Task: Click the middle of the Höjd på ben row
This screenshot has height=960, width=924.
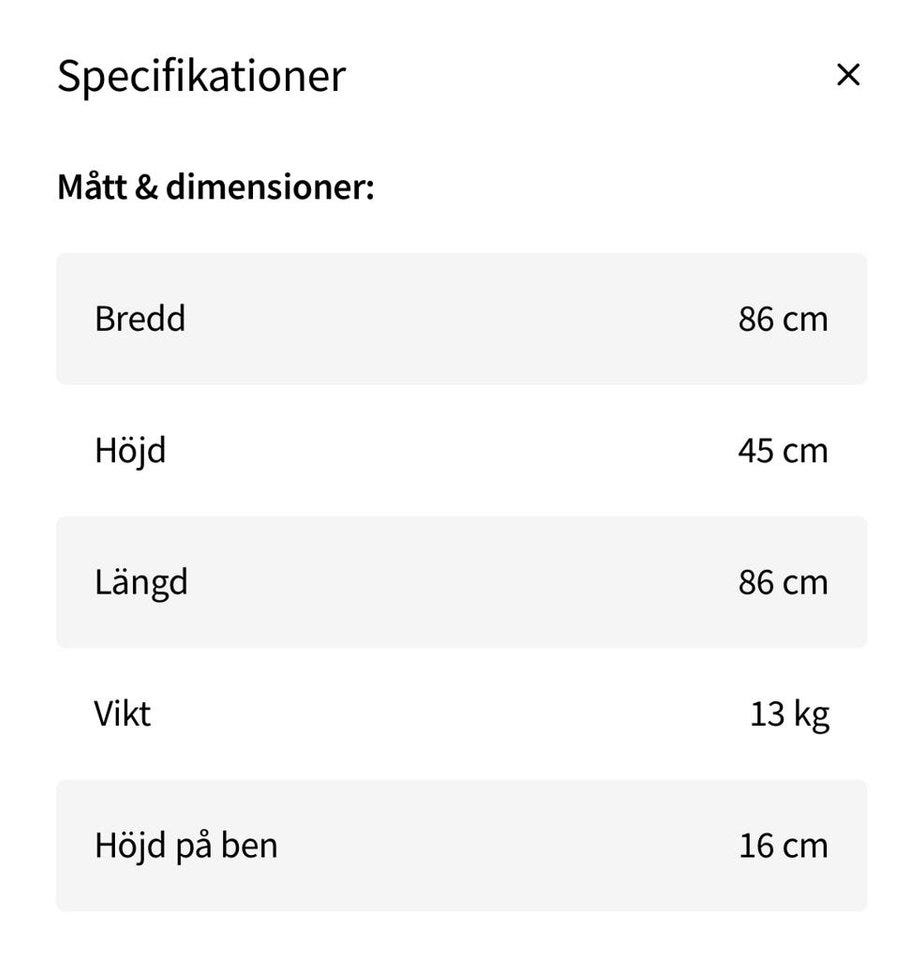Action: pyautogui.click(x=462, y=846)
